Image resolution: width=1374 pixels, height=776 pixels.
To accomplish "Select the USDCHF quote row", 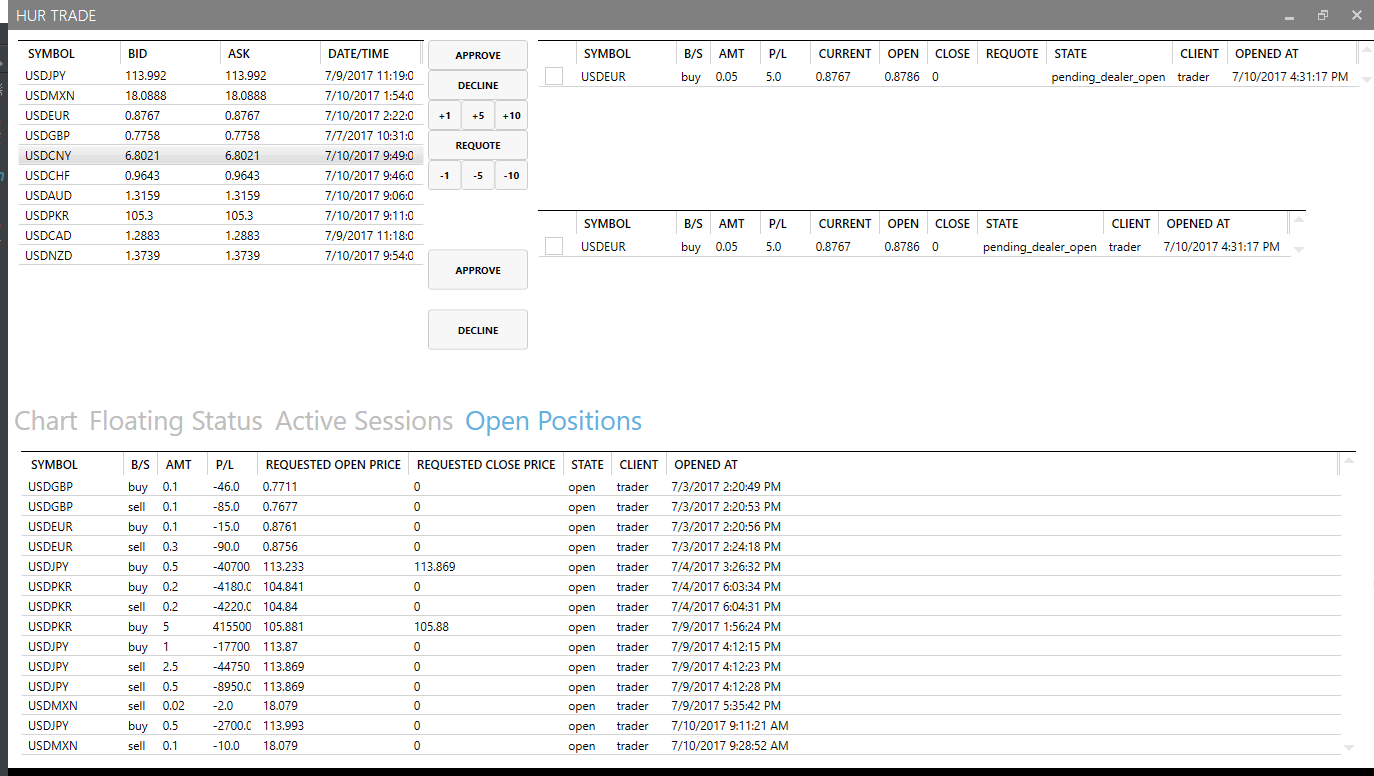I will coord(221,175).
